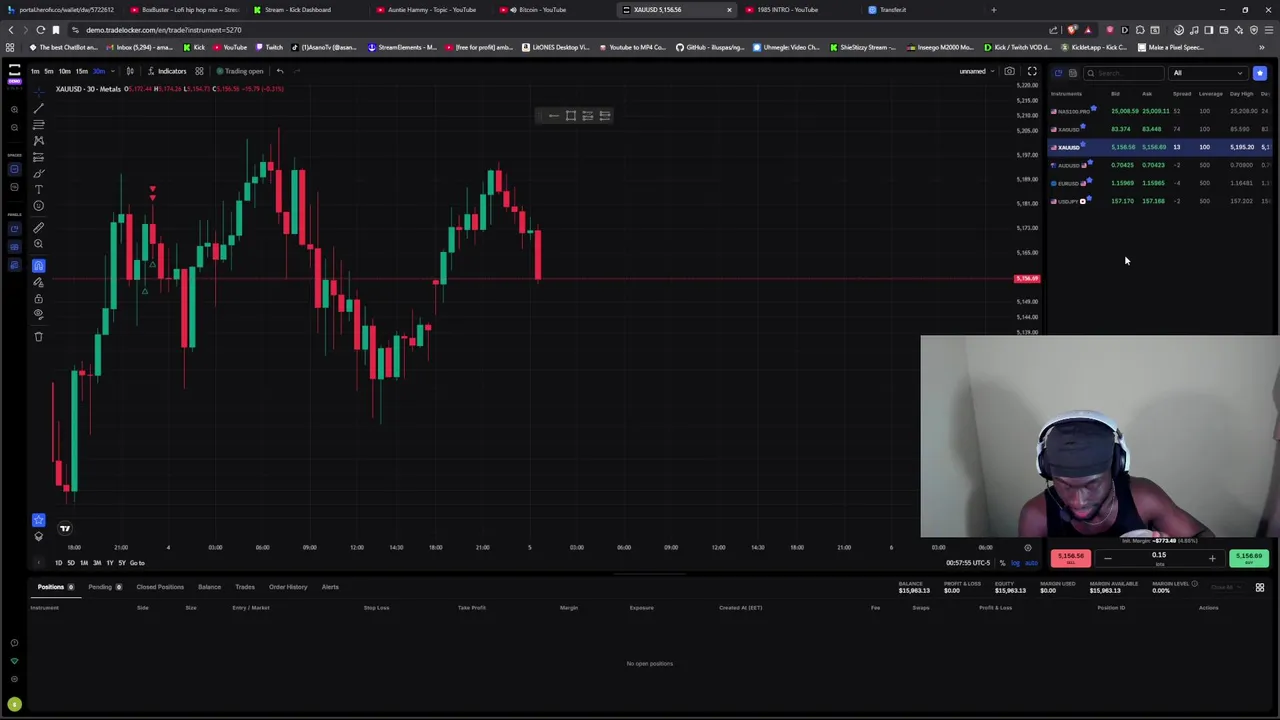The height and width of the screenshot is (720, 1280).
Task: Open the Closed Positions tab
Action: pos(160,587)
